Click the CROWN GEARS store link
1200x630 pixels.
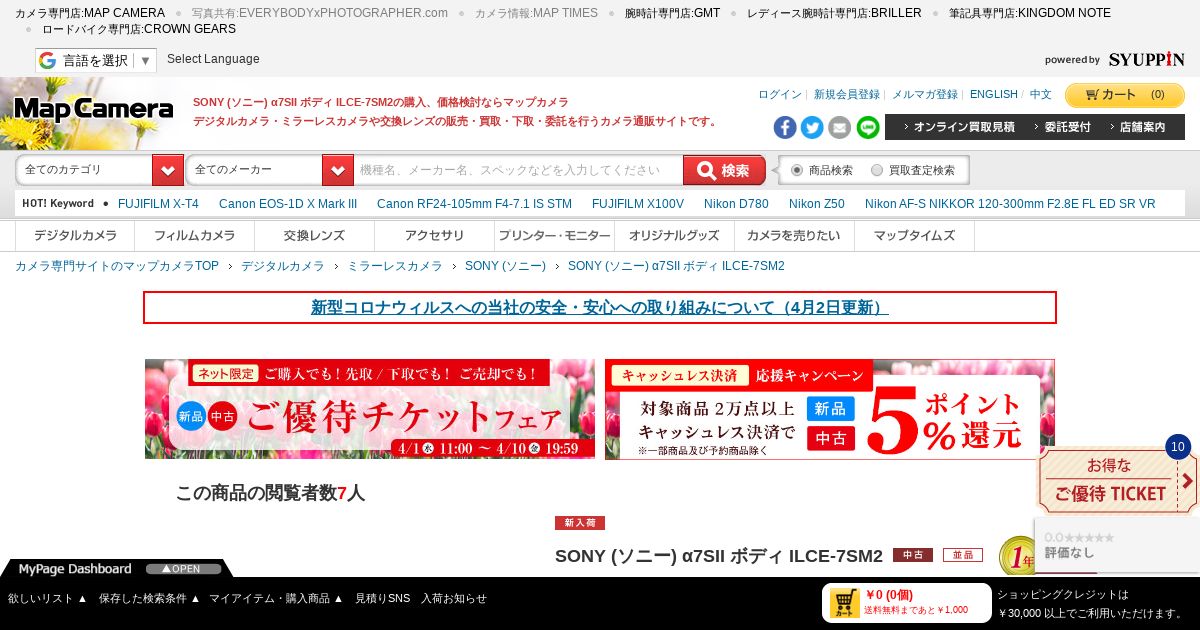point(139,29)
